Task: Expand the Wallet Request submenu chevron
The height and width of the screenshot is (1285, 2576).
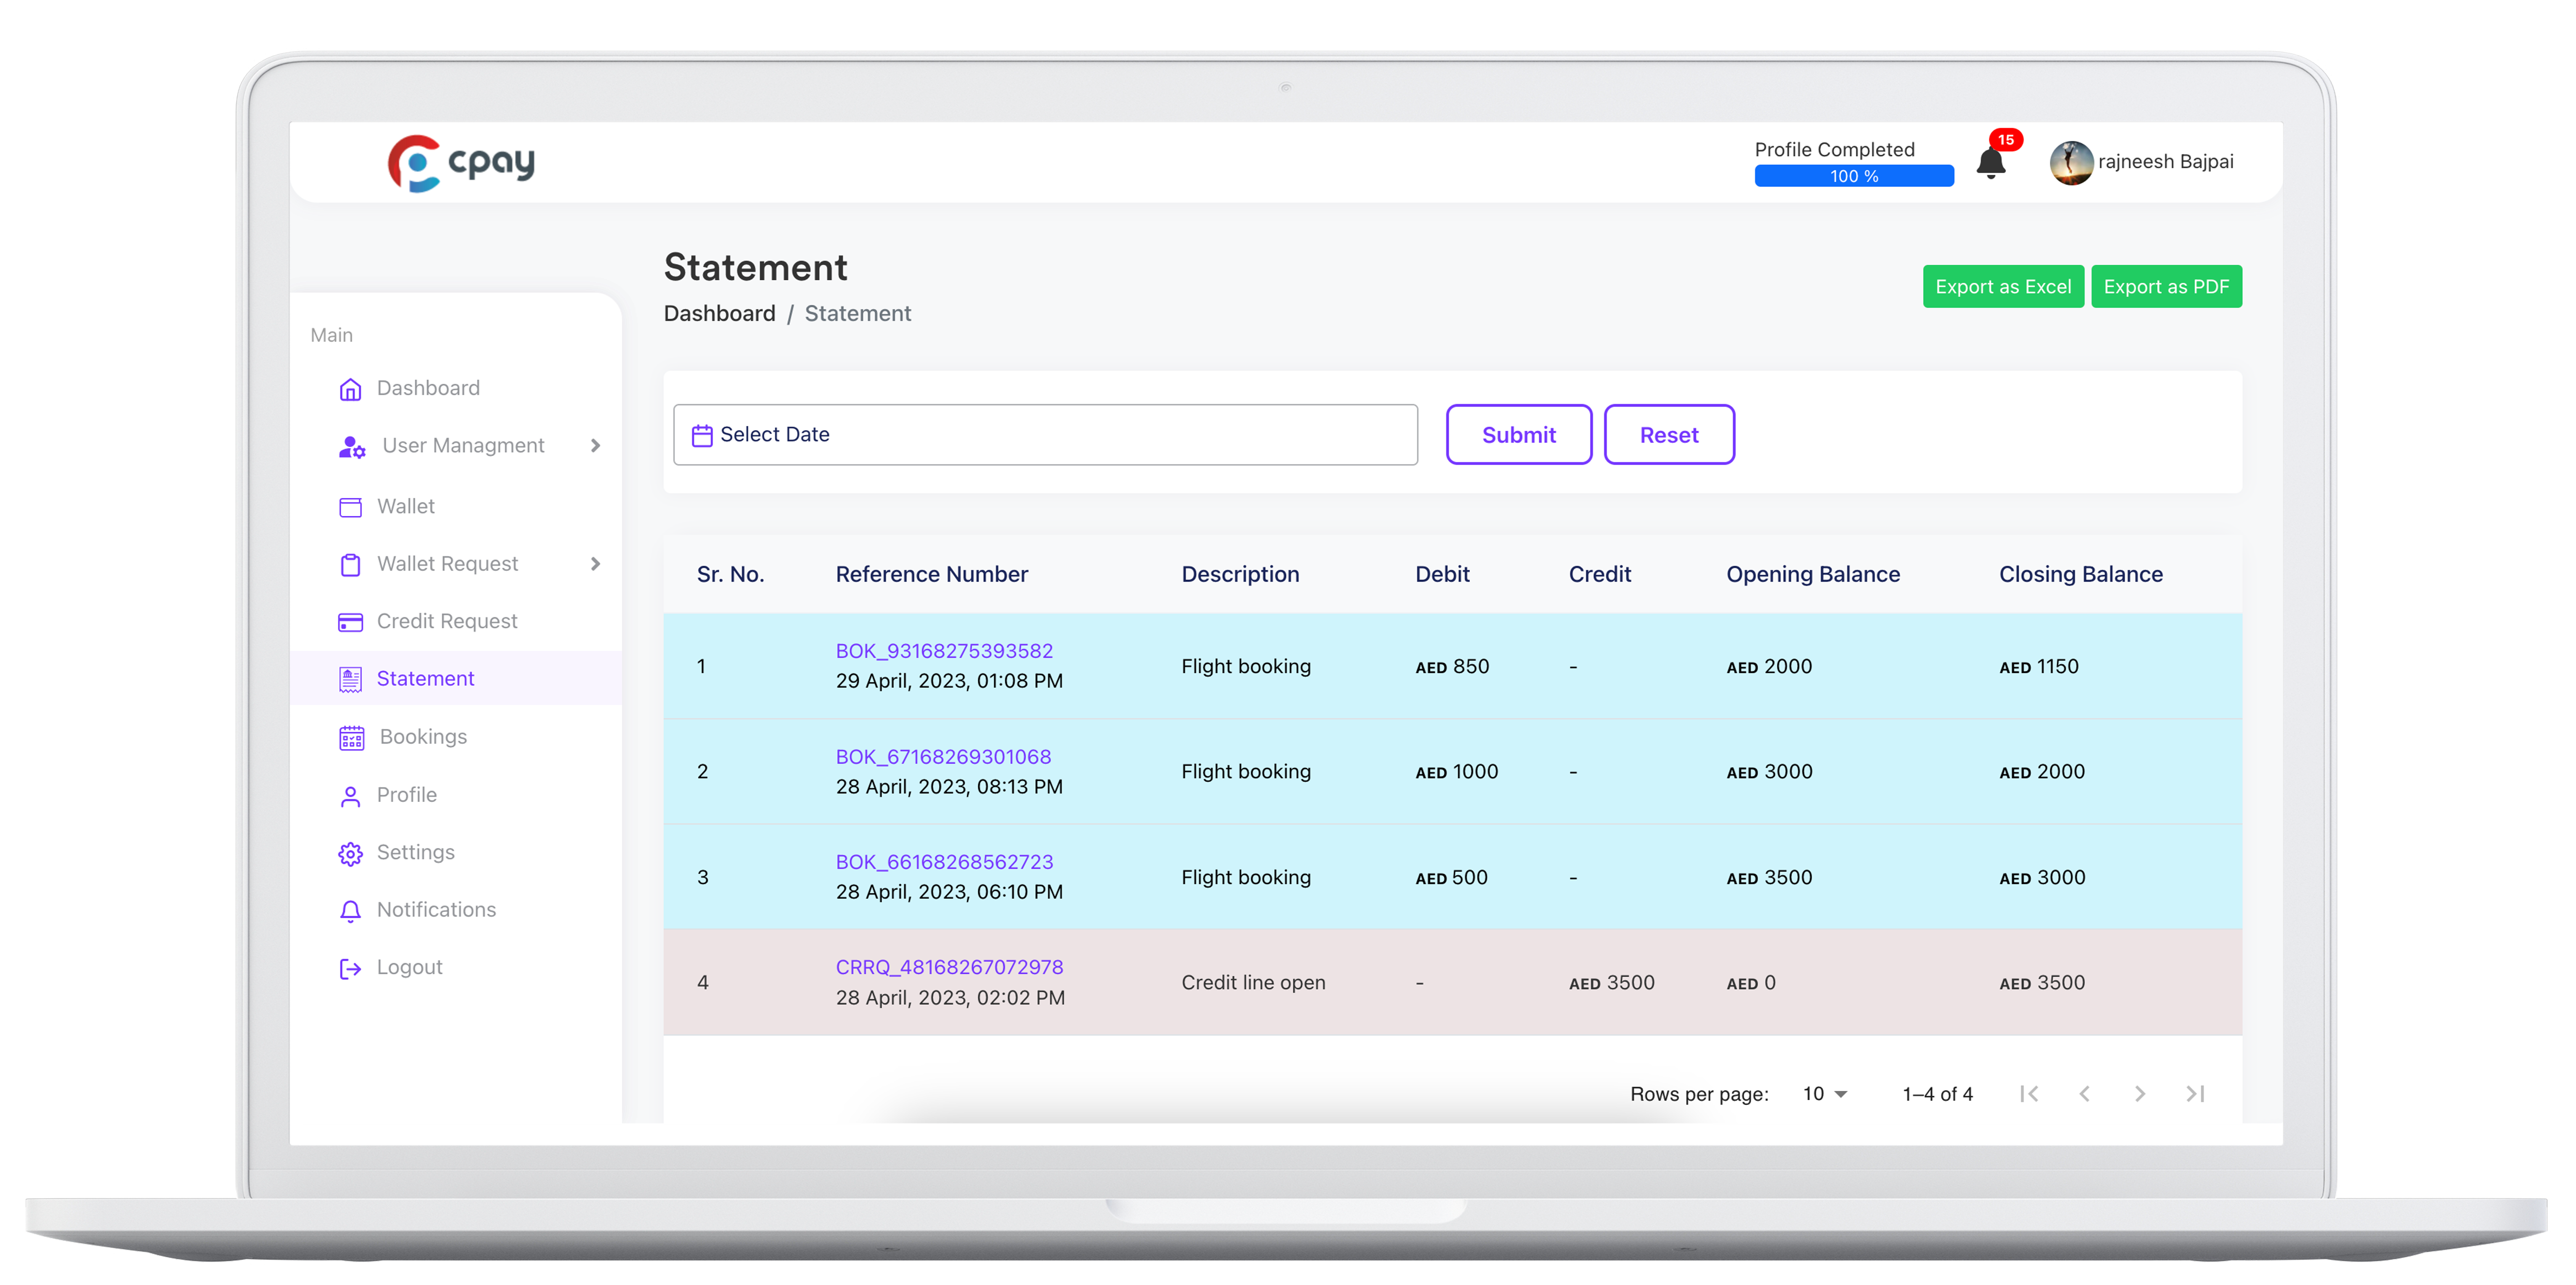Action: (x=595, y=564)
